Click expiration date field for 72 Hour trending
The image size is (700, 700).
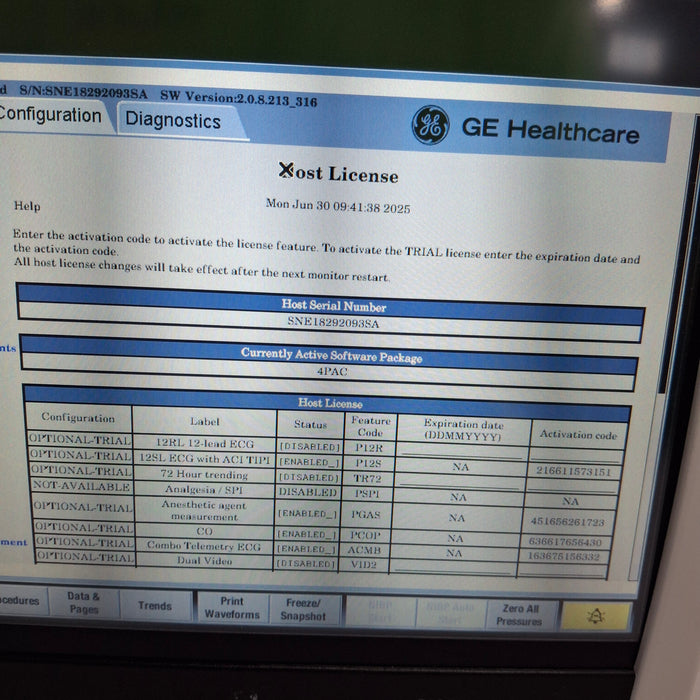coord(460,482)
